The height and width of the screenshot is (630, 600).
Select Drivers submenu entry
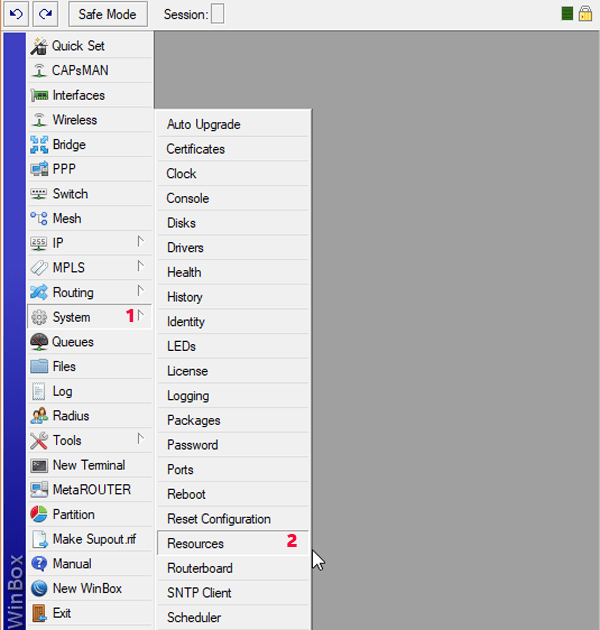click(233, 248)
